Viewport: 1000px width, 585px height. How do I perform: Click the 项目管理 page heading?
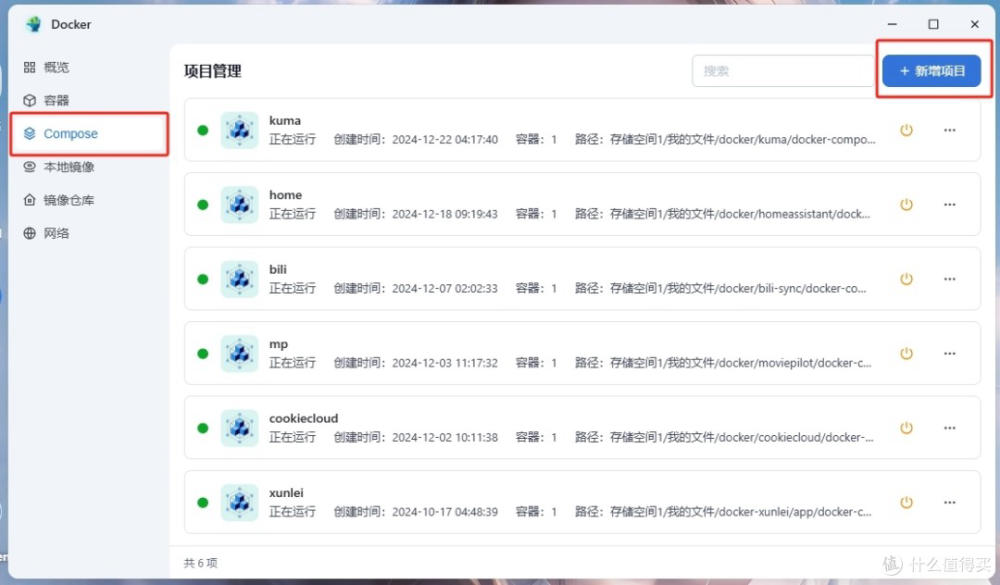point(212,71)
